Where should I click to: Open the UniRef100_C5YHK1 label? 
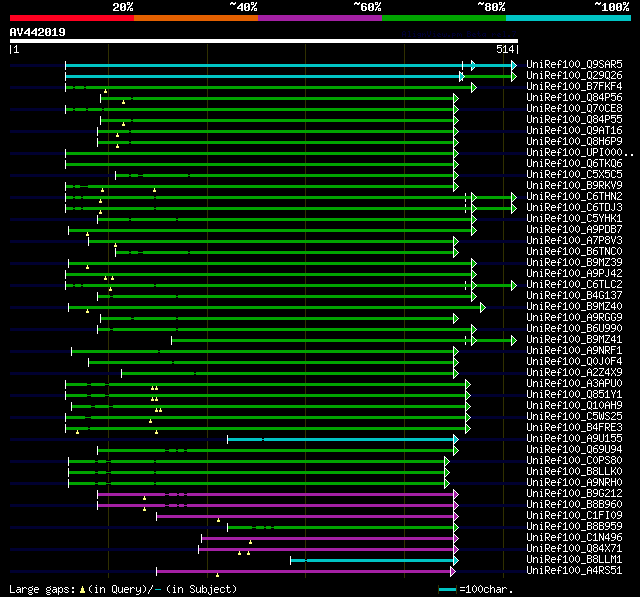pyautogui.click(x=574, y=219)
